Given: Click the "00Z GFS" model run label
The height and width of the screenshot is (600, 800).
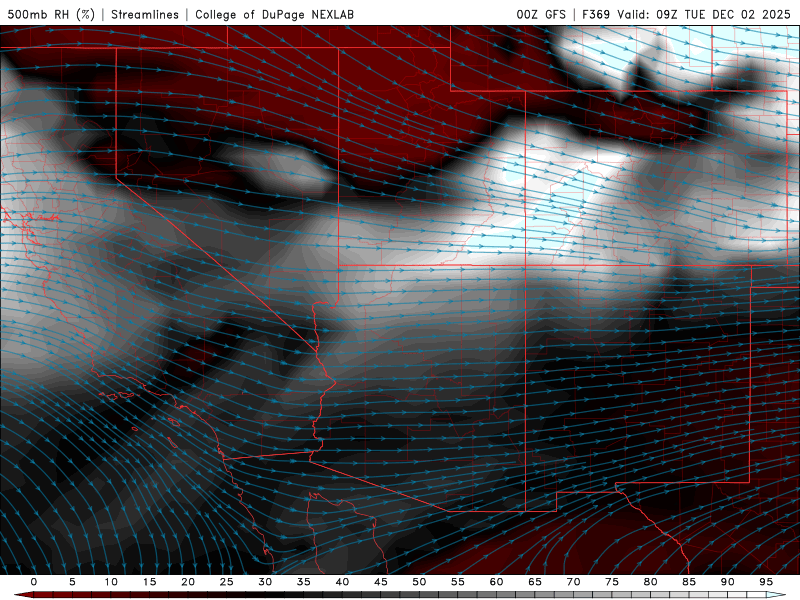Looking at the screenshot, I should coord(541,14).
